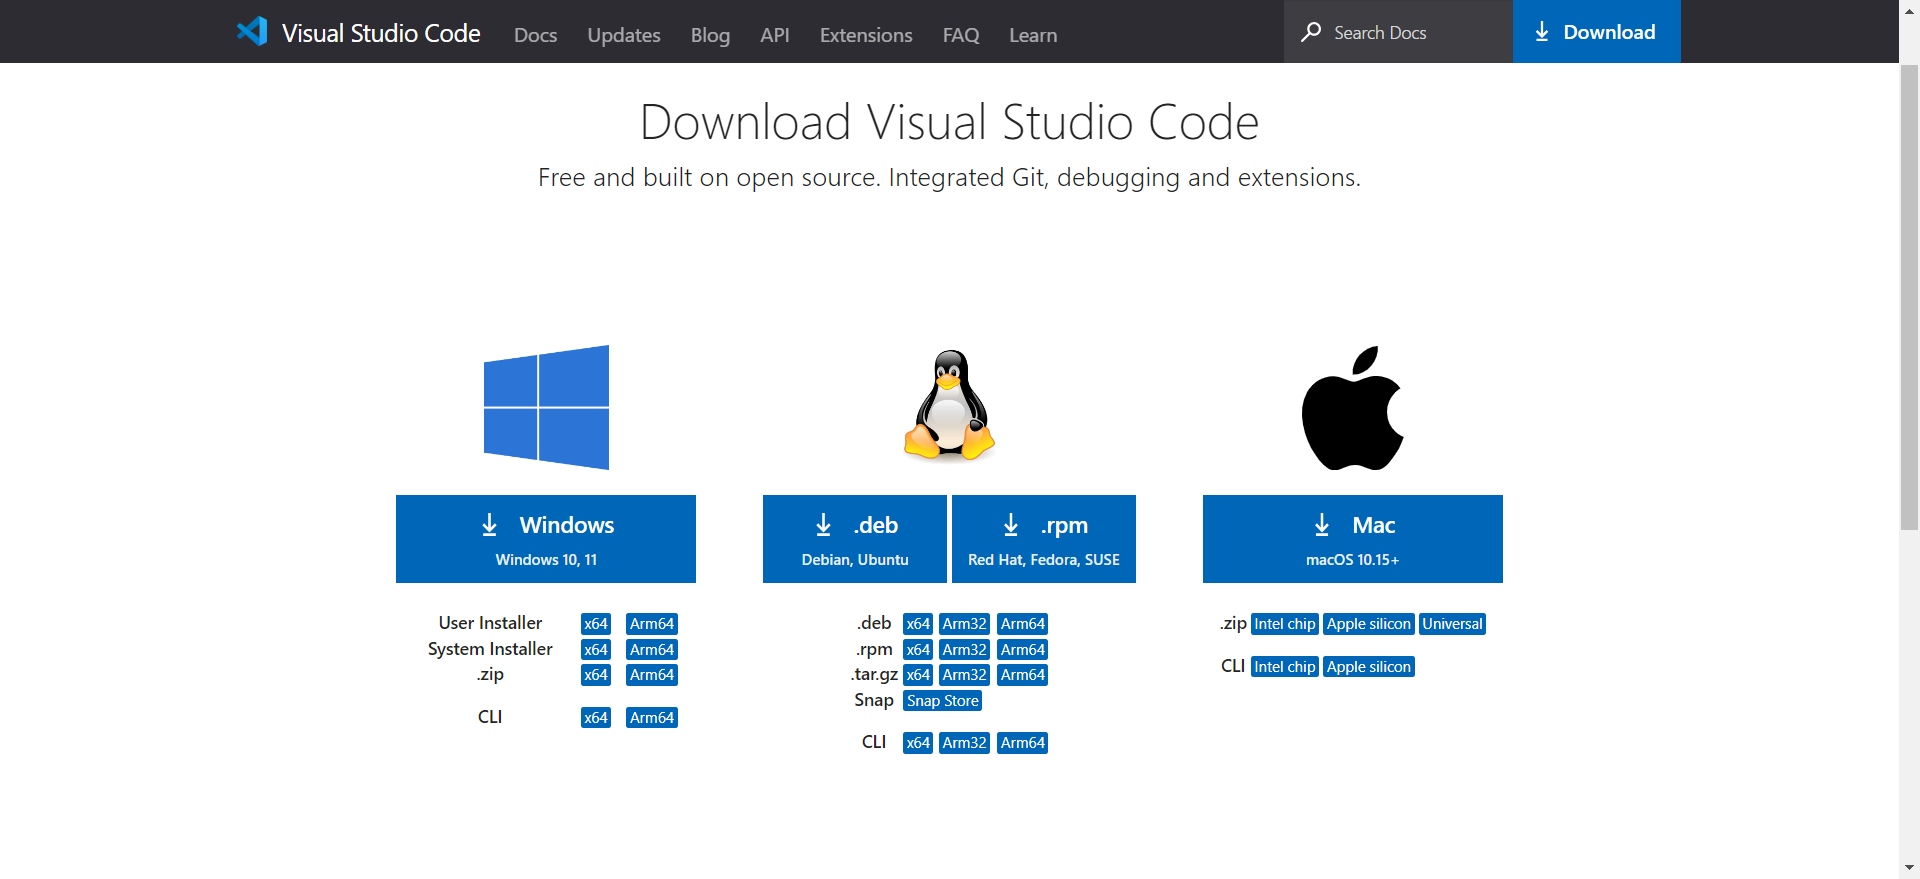1920x879 pixels.
Task: Click the Download button in header
Action: click(1597, 32)
